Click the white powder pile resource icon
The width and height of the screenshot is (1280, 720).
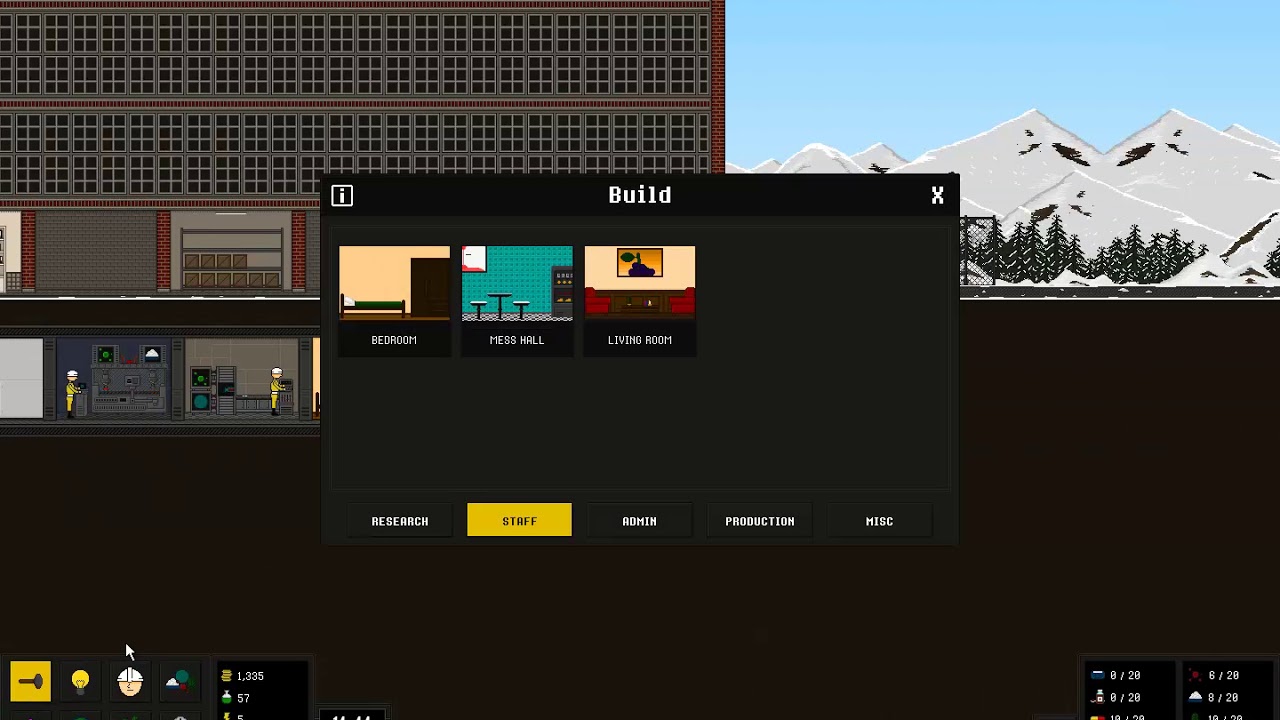(1195, 697)
